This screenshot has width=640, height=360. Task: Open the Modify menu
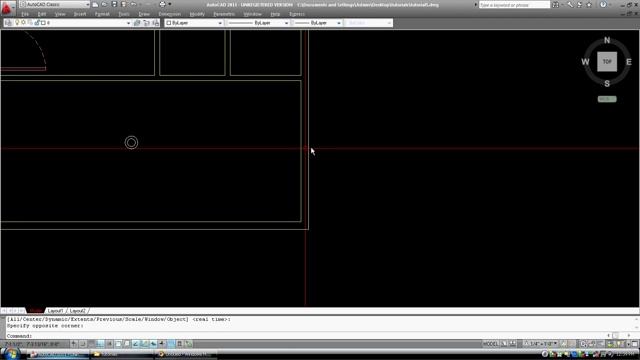point(197,14)
